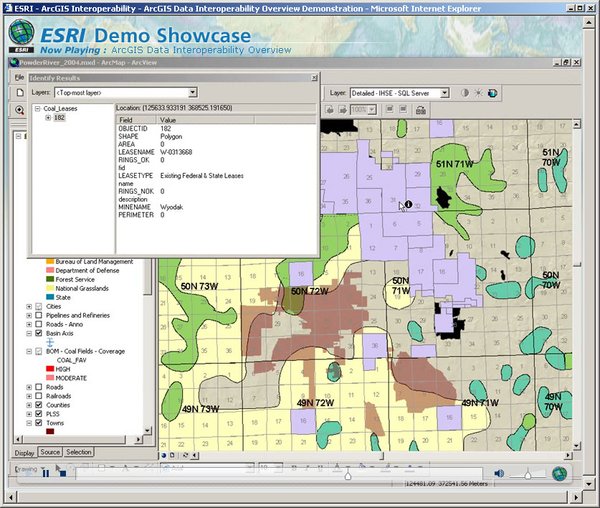Click the red HIGH coal swatch
600x508 pixels.
[50, 369]
